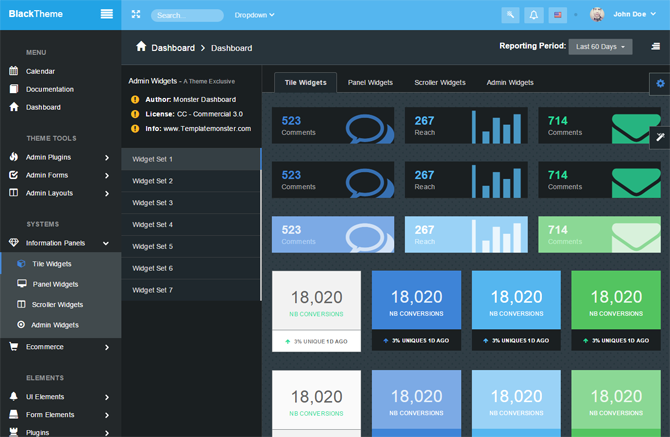Click the Admin Layouts columns icon
The image size is (670, 437).
14,193
